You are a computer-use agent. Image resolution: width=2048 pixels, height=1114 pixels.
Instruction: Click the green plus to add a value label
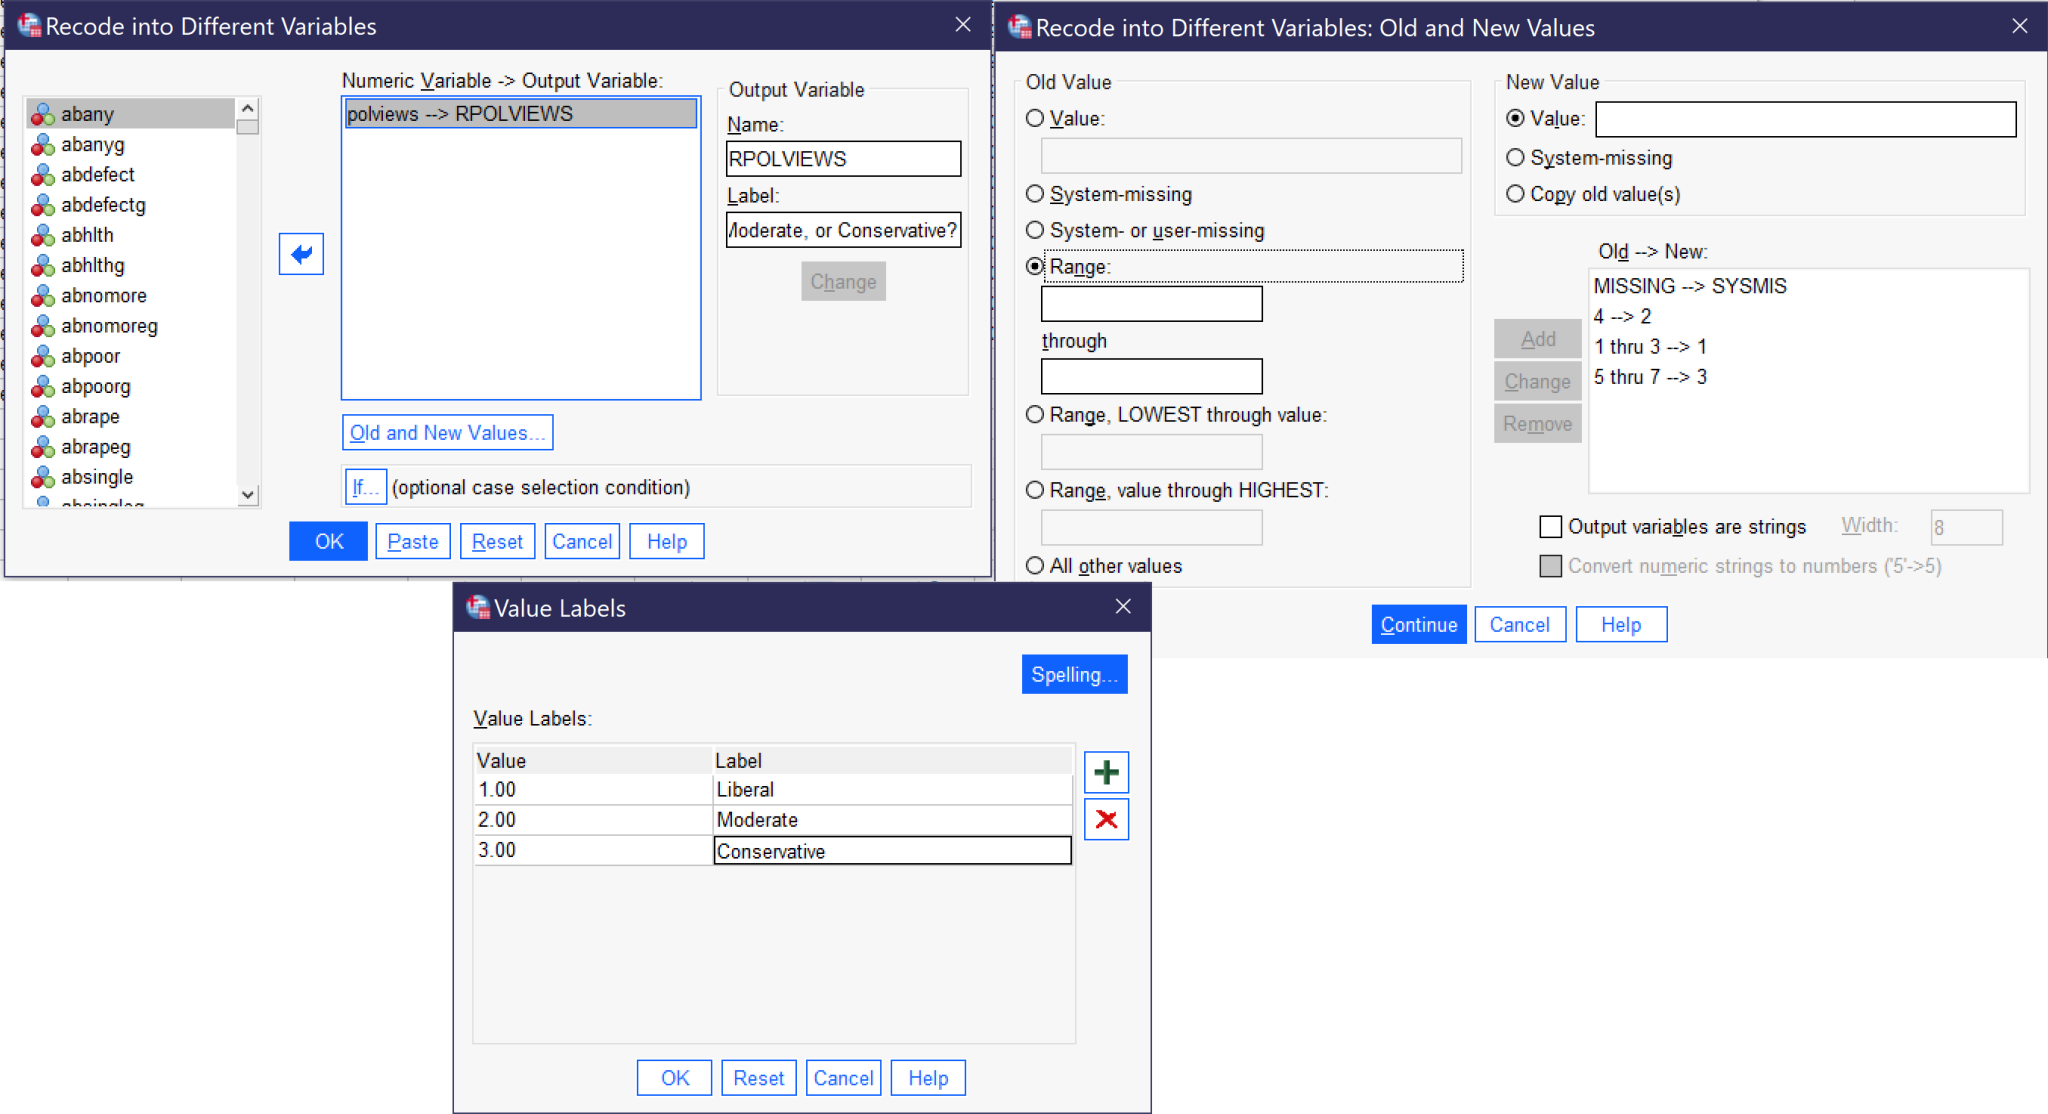pos(1105,771)
